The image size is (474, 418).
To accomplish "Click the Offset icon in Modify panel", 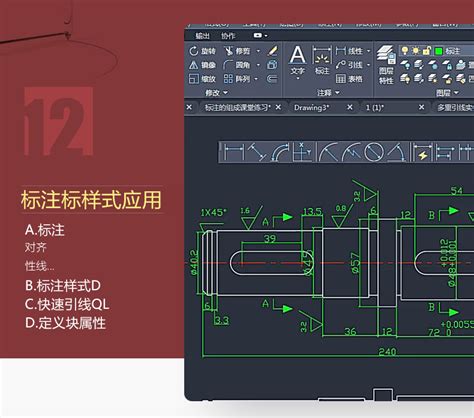I will pos(272,79).
